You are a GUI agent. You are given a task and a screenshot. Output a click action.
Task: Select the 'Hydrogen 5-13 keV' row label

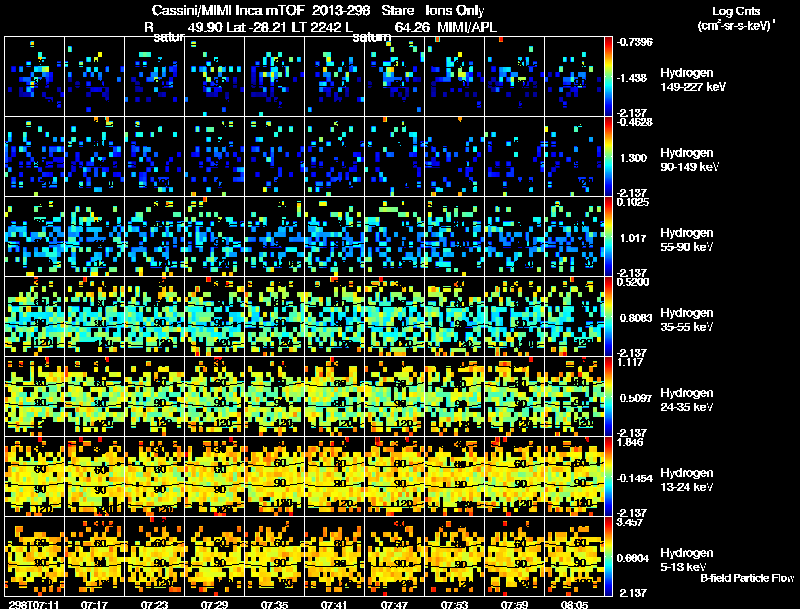[687, 560]
